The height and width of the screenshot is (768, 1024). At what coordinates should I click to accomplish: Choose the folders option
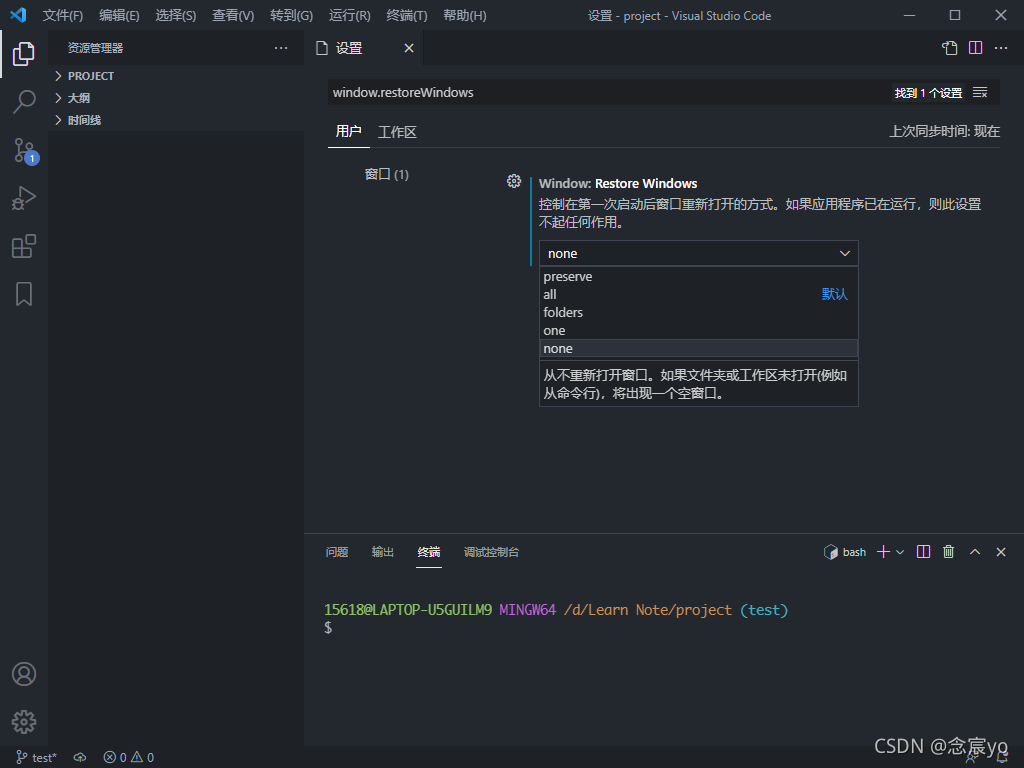699,313
